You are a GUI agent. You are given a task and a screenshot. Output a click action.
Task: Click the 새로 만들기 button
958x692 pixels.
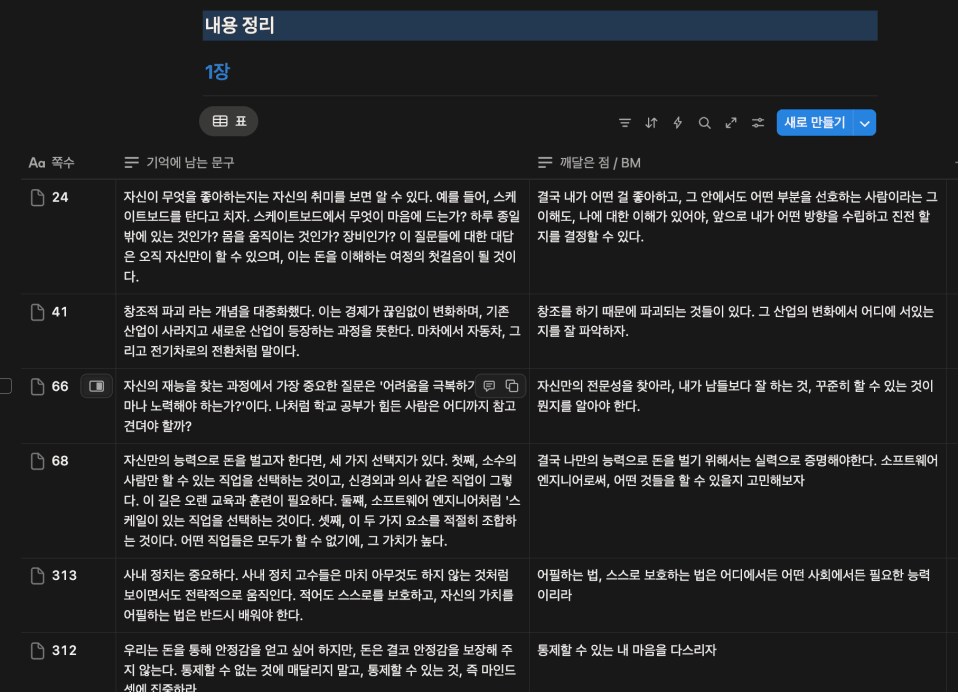814,123
